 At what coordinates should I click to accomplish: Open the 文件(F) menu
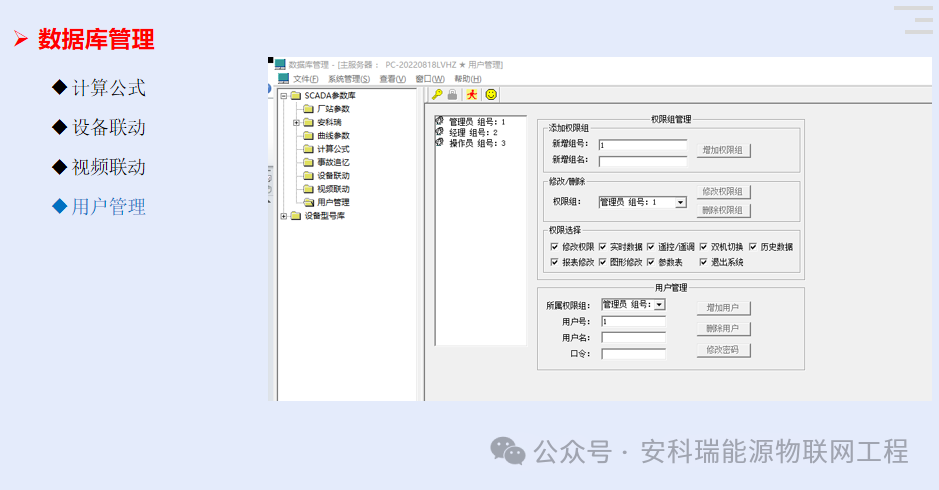pos(306,79)
